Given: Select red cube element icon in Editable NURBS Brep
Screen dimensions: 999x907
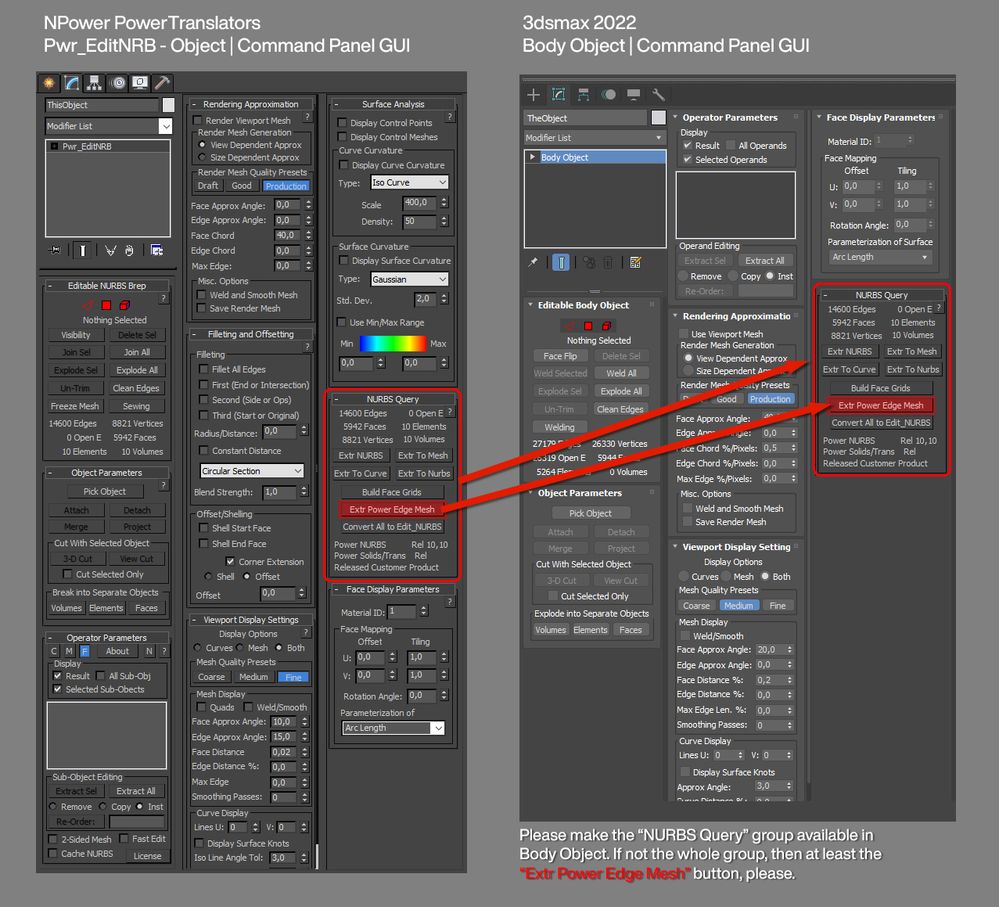Looking at the screenshot, I should click(125, 305).
